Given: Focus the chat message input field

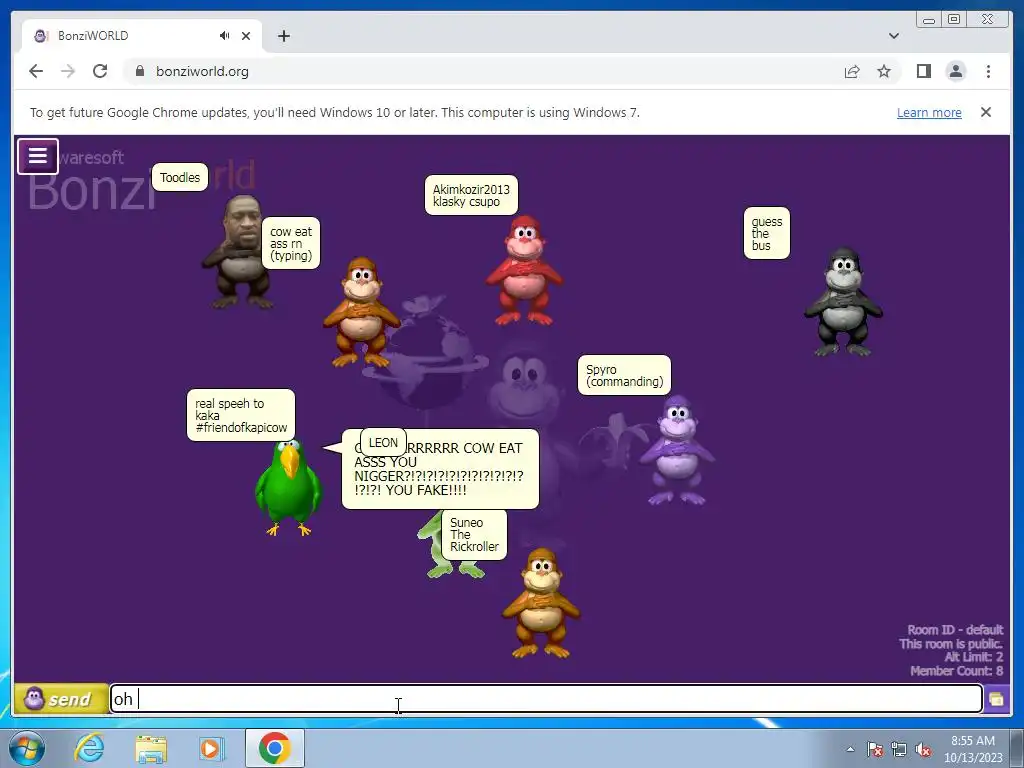Looking at the screenshot, I should [x=546, y=699].
